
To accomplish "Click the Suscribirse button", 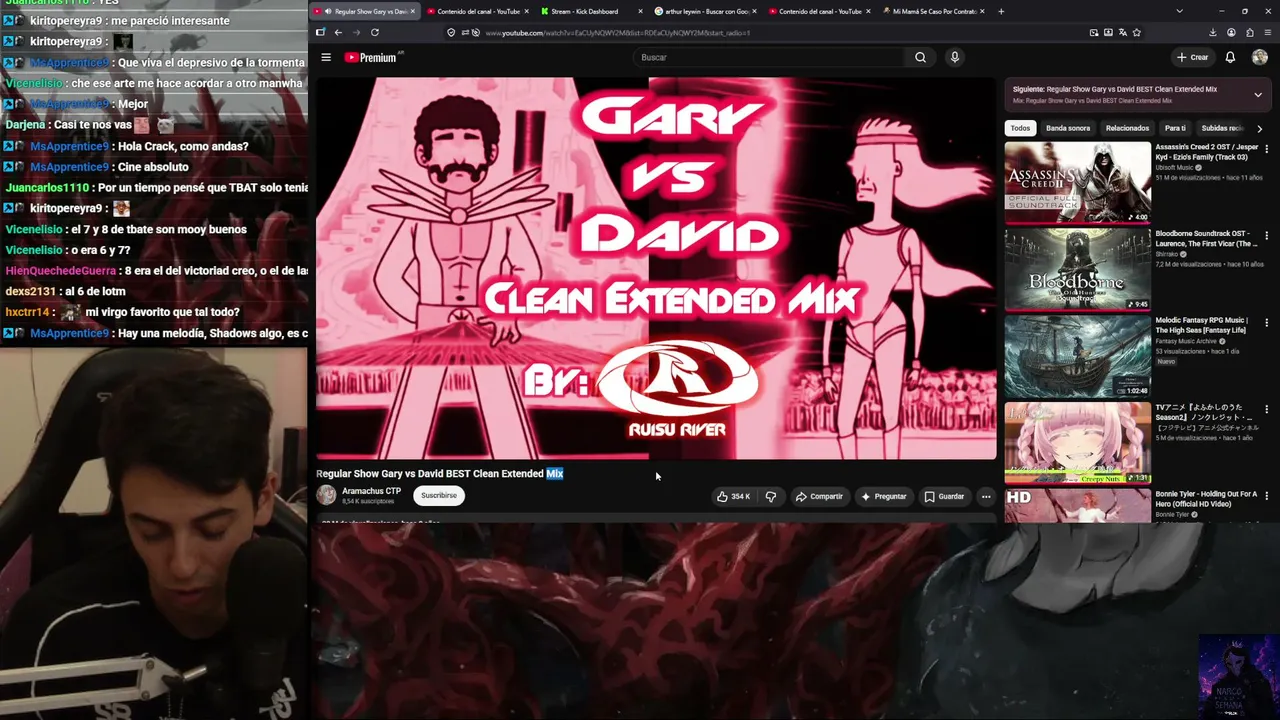I will (438, 495).
